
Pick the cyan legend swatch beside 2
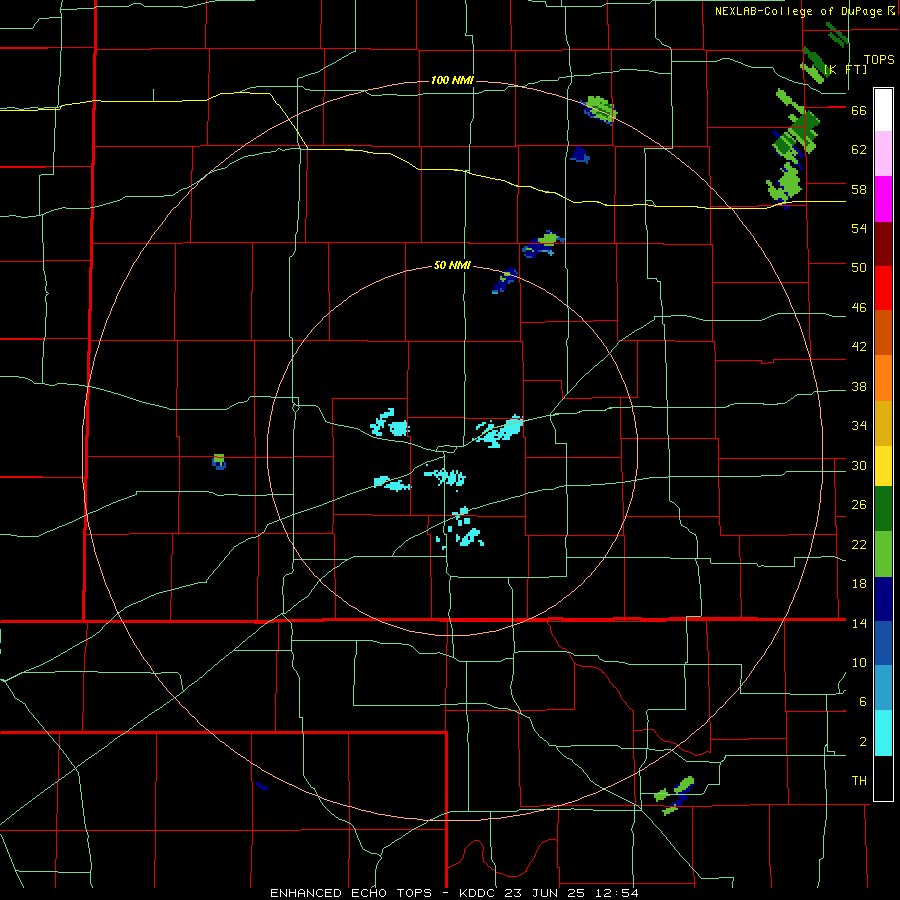coord(883,733)
